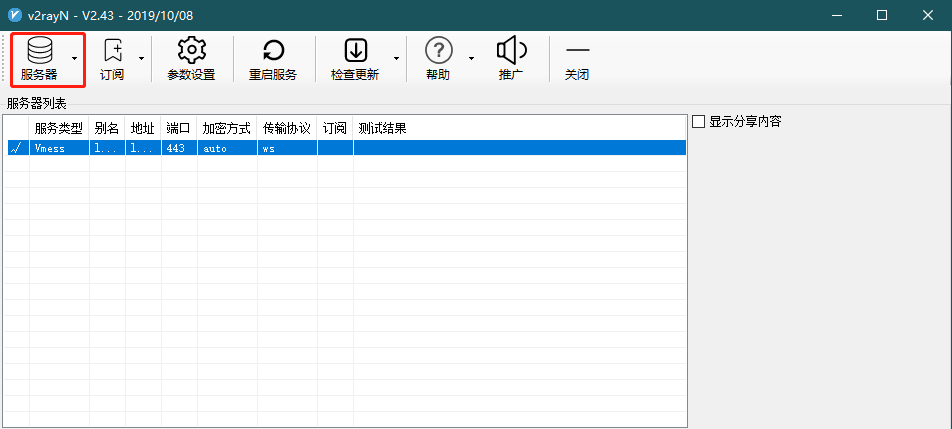Minimize the v2rayN window
Viewport: 952px width, 429px height.
click(x=837, y=15)
